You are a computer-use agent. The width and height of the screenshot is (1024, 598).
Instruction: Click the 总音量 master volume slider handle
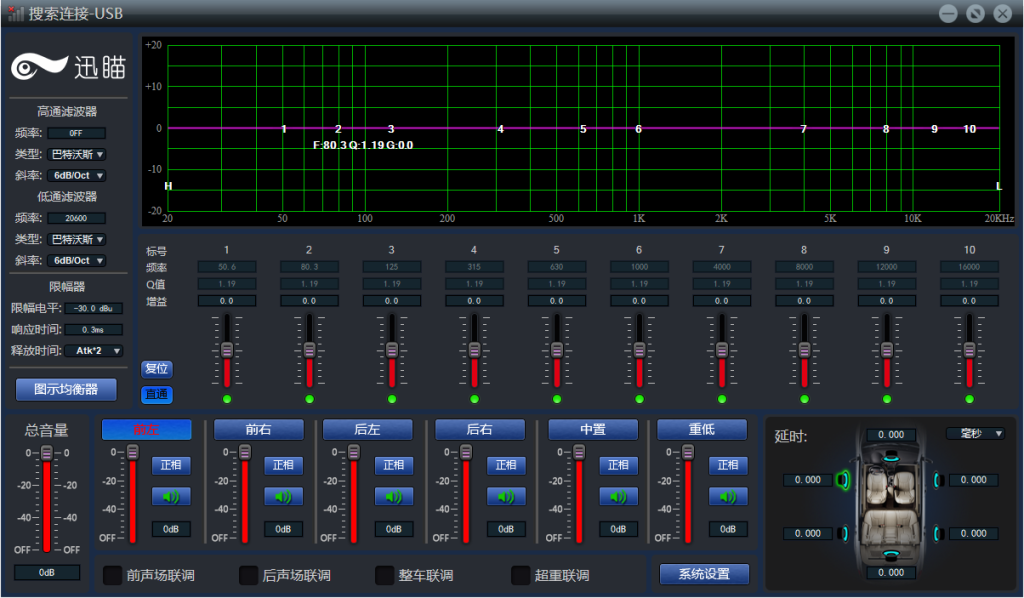point(46,452)
